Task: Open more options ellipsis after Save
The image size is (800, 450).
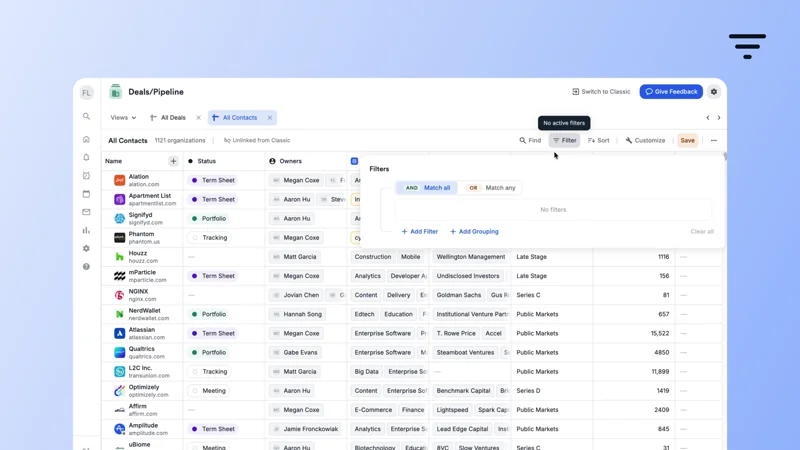Action: pyautogui.click(x=714, y=140)
